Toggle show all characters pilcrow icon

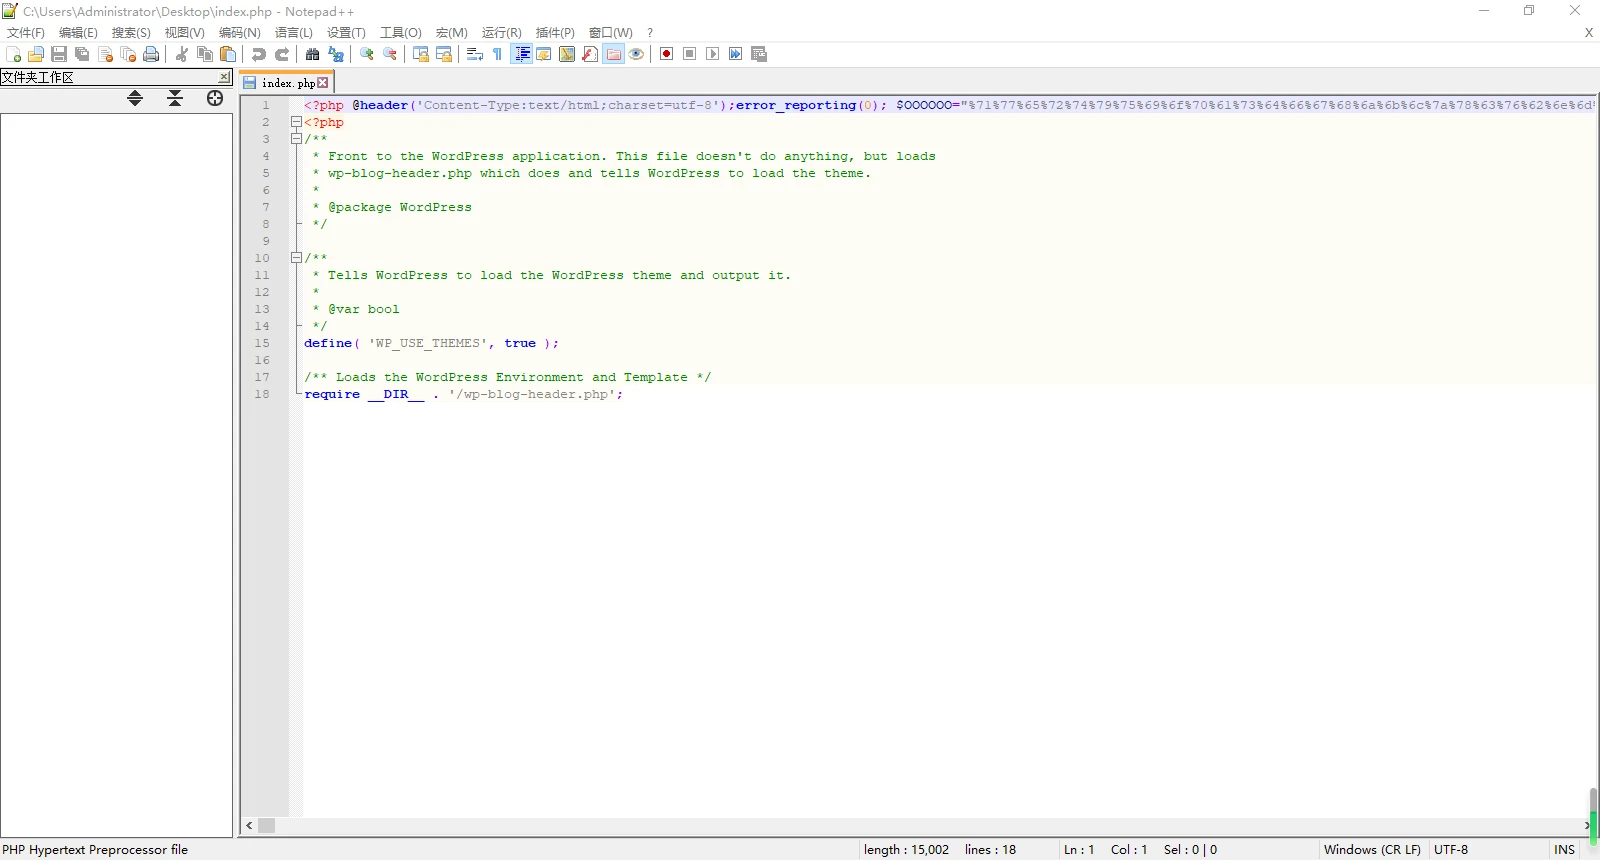498,54
